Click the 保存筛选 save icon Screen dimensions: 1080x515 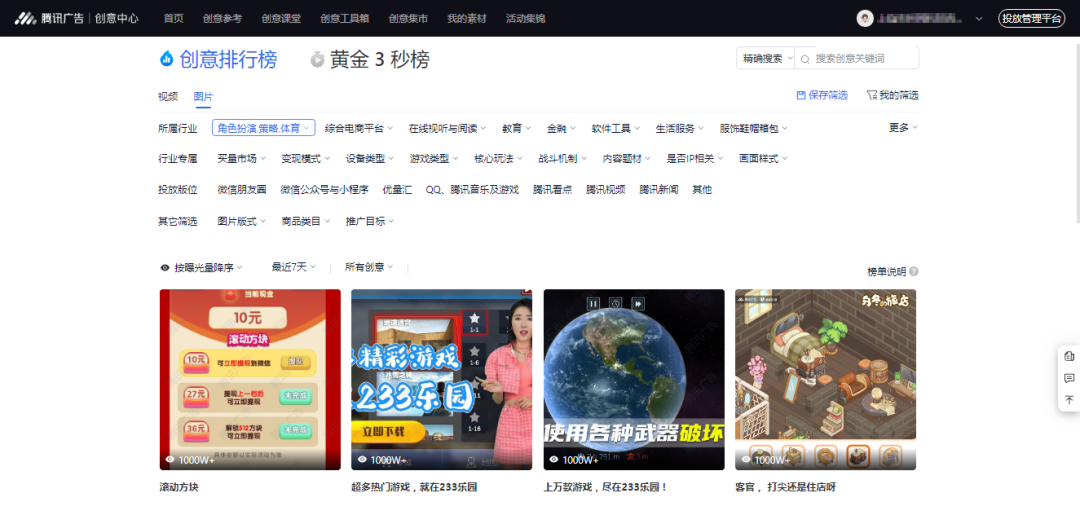tap(801, 95)
